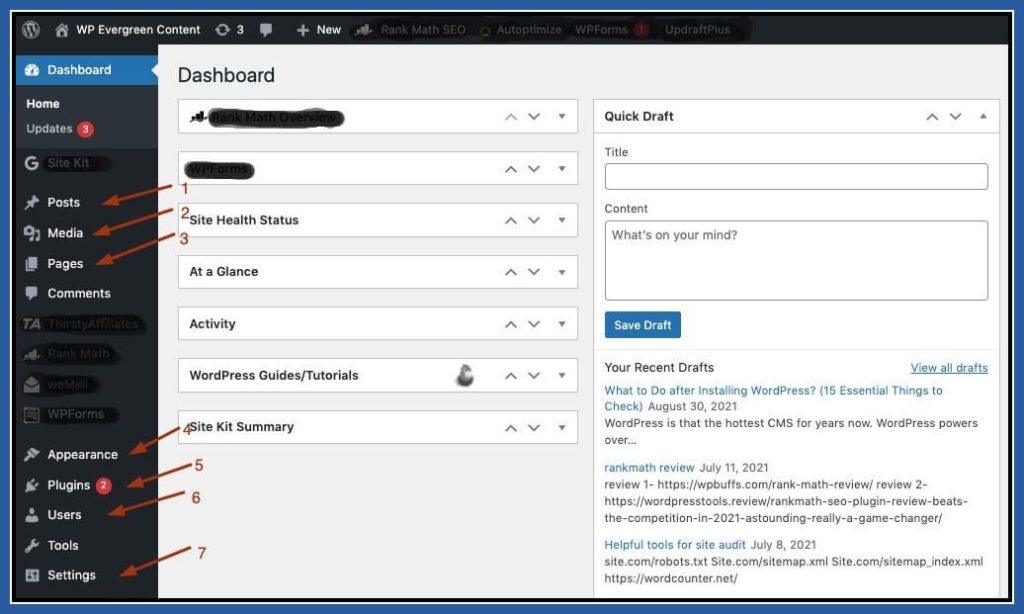Screen dimensions: 1024x614
Task: Open the Helpful tools for site audit draft
Action: 675,545
